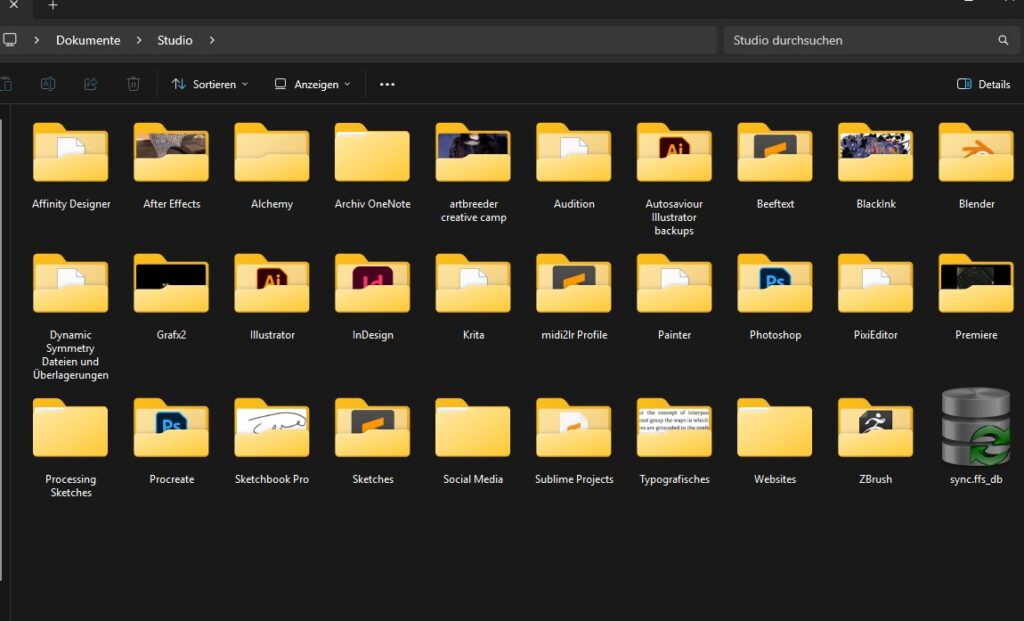
Task: Open the artbreeder creative camp folder
Action: point(473,152)
